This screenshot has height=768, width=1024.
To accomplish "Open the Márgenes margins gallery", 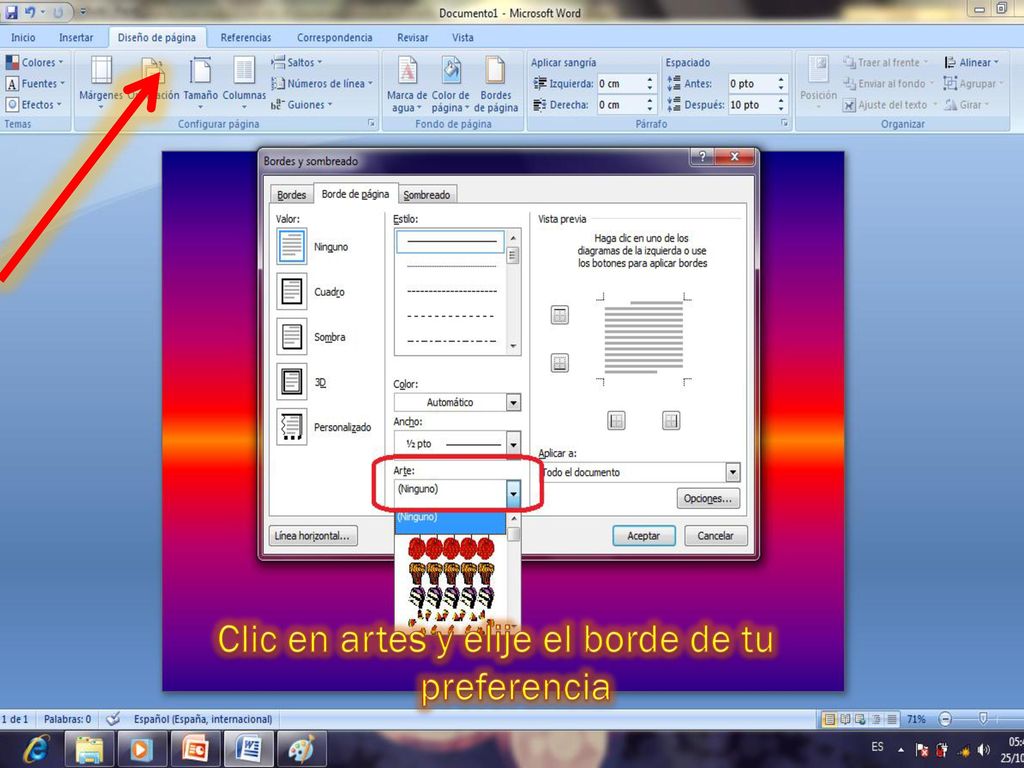I will (x=101, y=81).
